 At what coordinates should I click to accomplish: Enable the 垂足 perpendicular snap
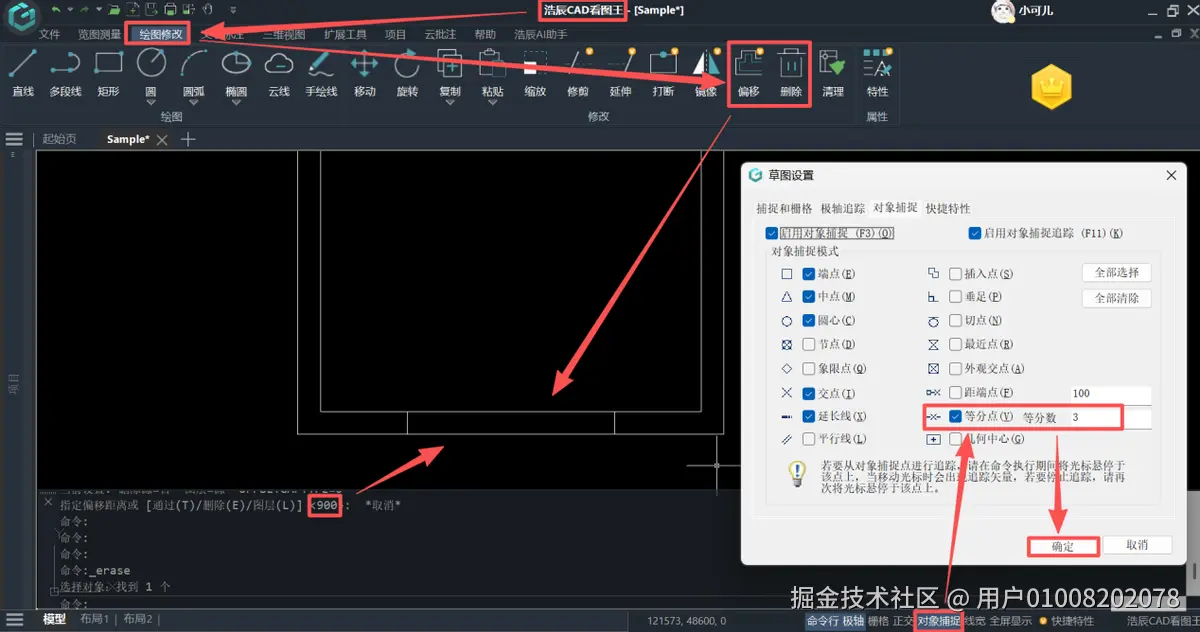pos(956,297)
